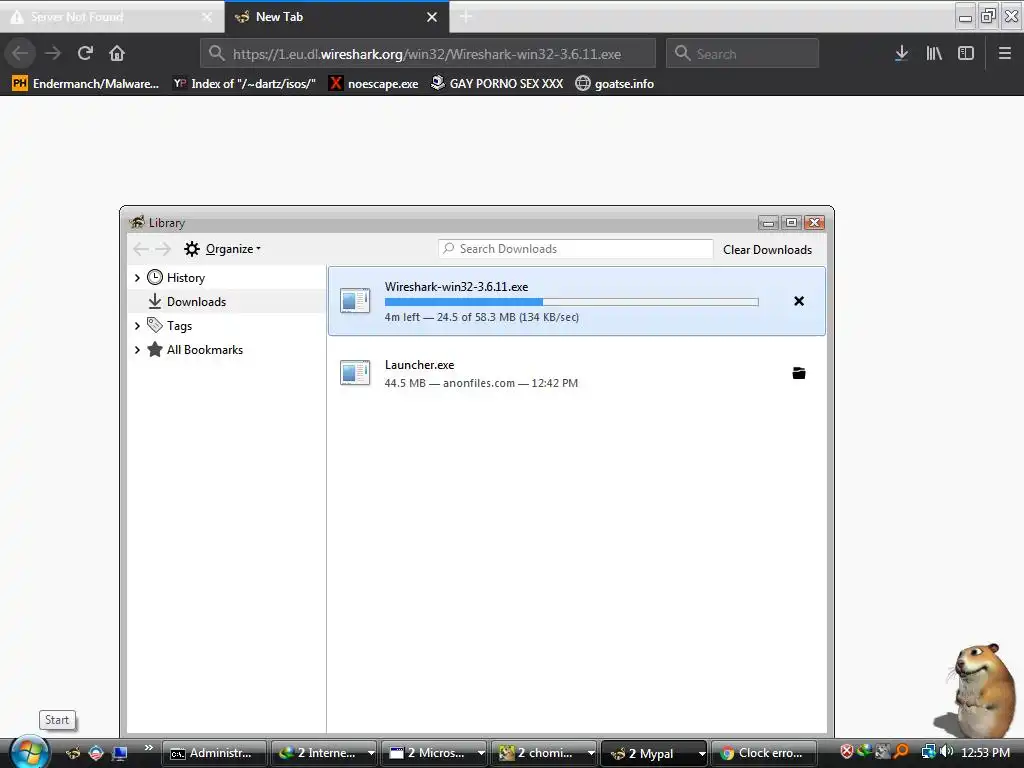
Task: Cancel the Wireshark download with X
Action: (799, 301)
